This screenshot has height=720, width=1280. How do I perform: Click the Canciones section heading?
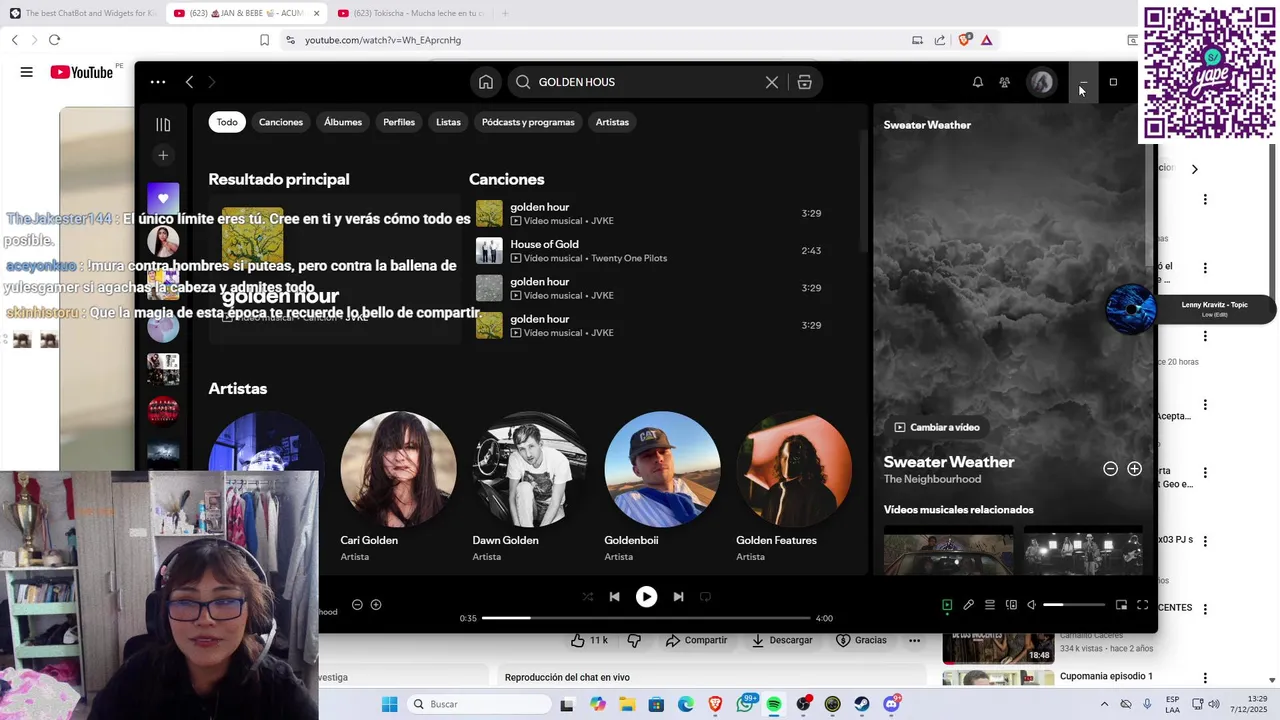point(507,179)
